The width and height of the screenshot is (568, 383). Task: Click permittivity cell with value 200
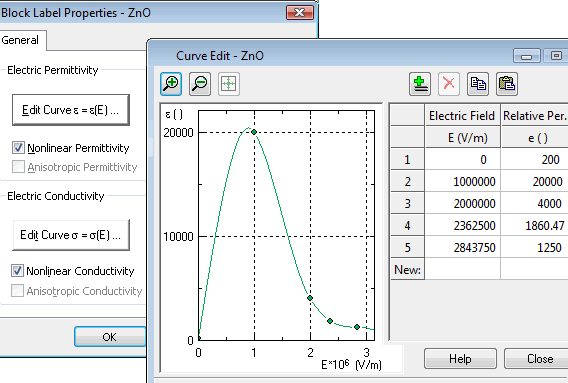pyautogui.click(x=535, y=159)
